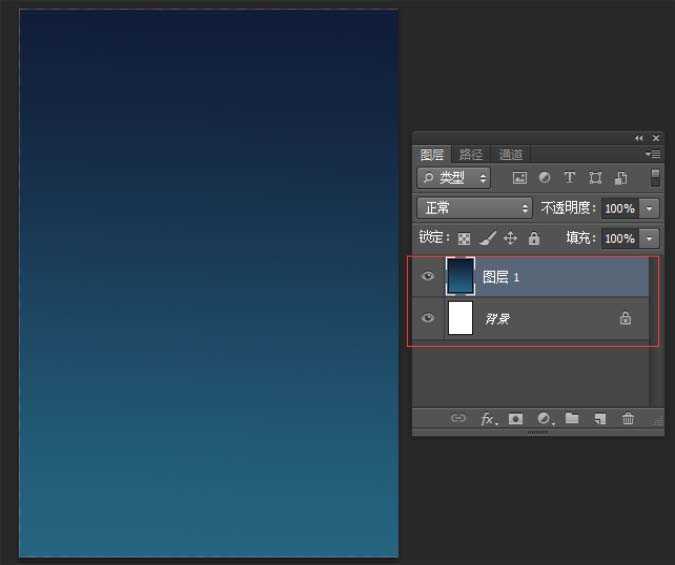The width and height of the screenshot is (675, 565).
Task: Add a layer mask
Action: (x=516, y=419)
